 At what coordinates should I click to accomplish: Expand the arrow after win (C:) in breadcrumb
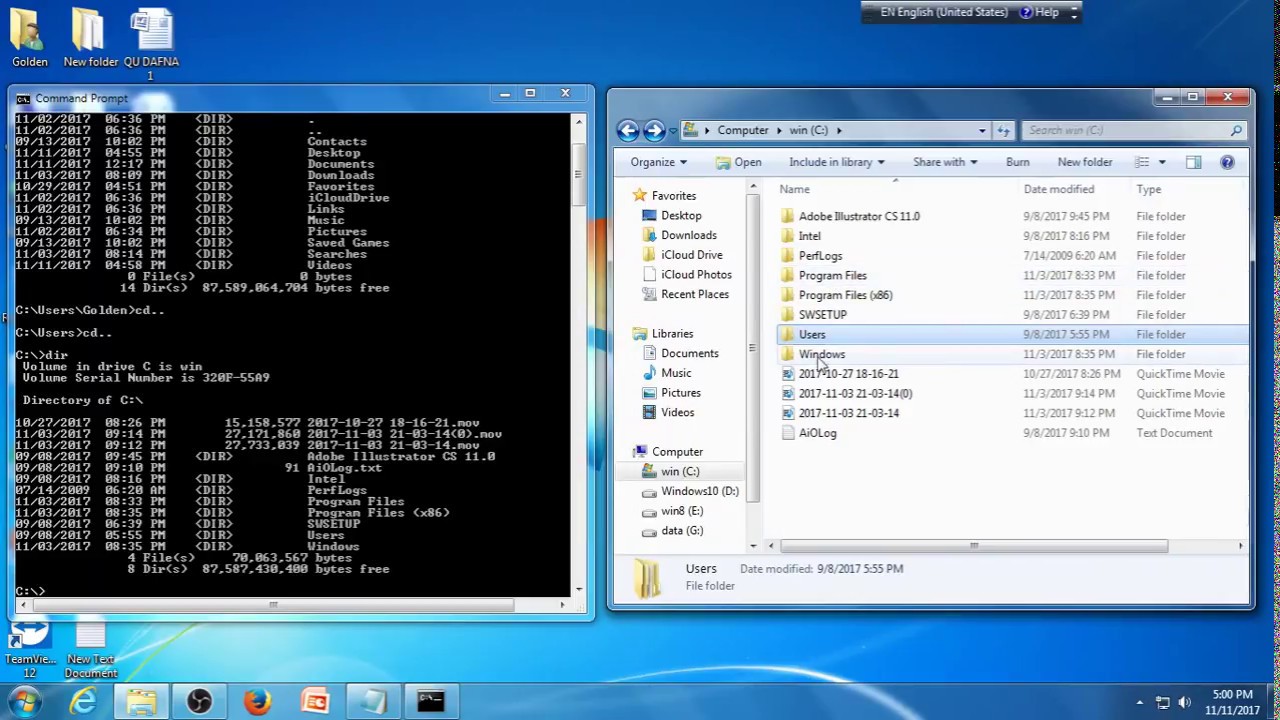coord(839,130)
